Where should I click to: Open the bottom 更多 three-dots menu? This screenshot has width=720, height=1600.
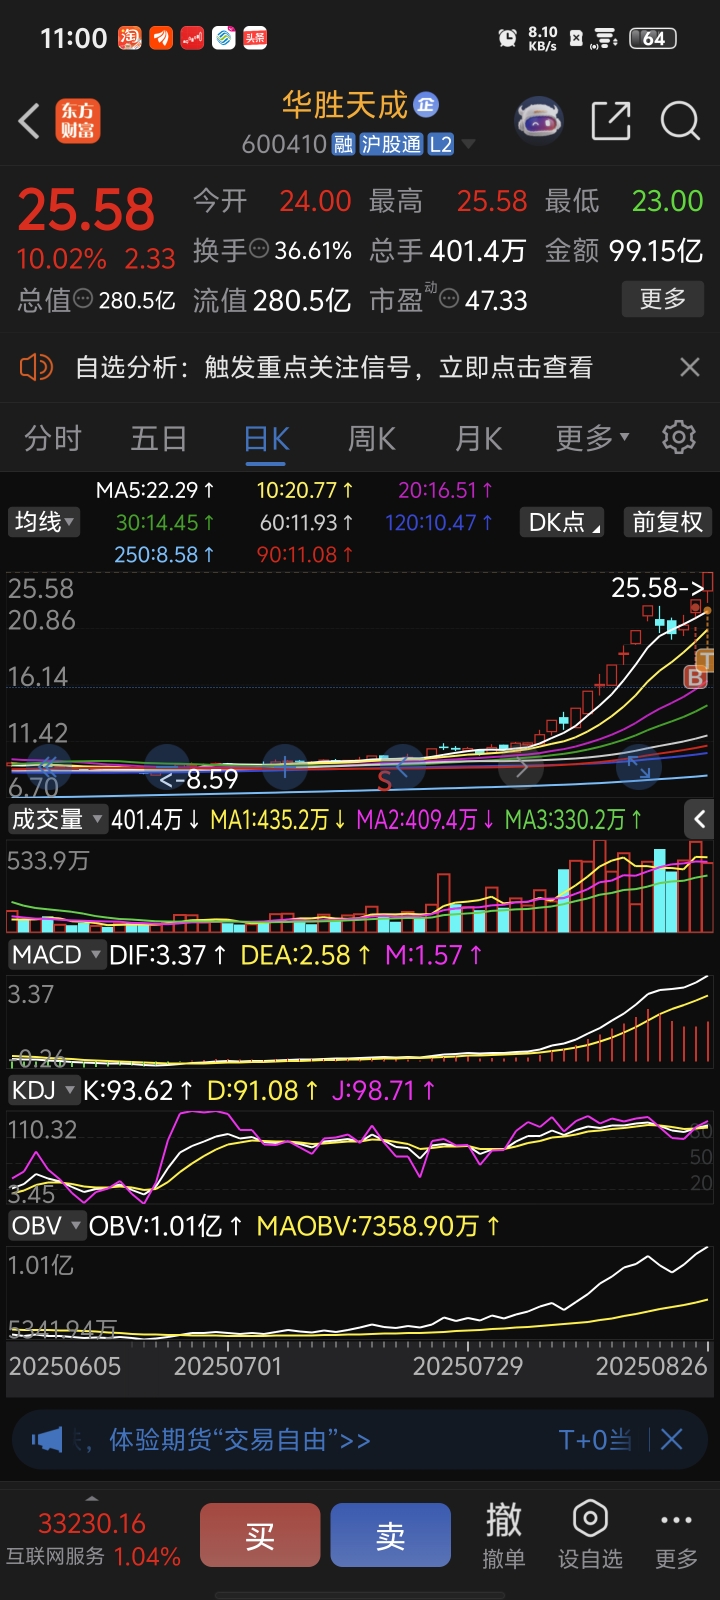click(x=676, y=1536)
